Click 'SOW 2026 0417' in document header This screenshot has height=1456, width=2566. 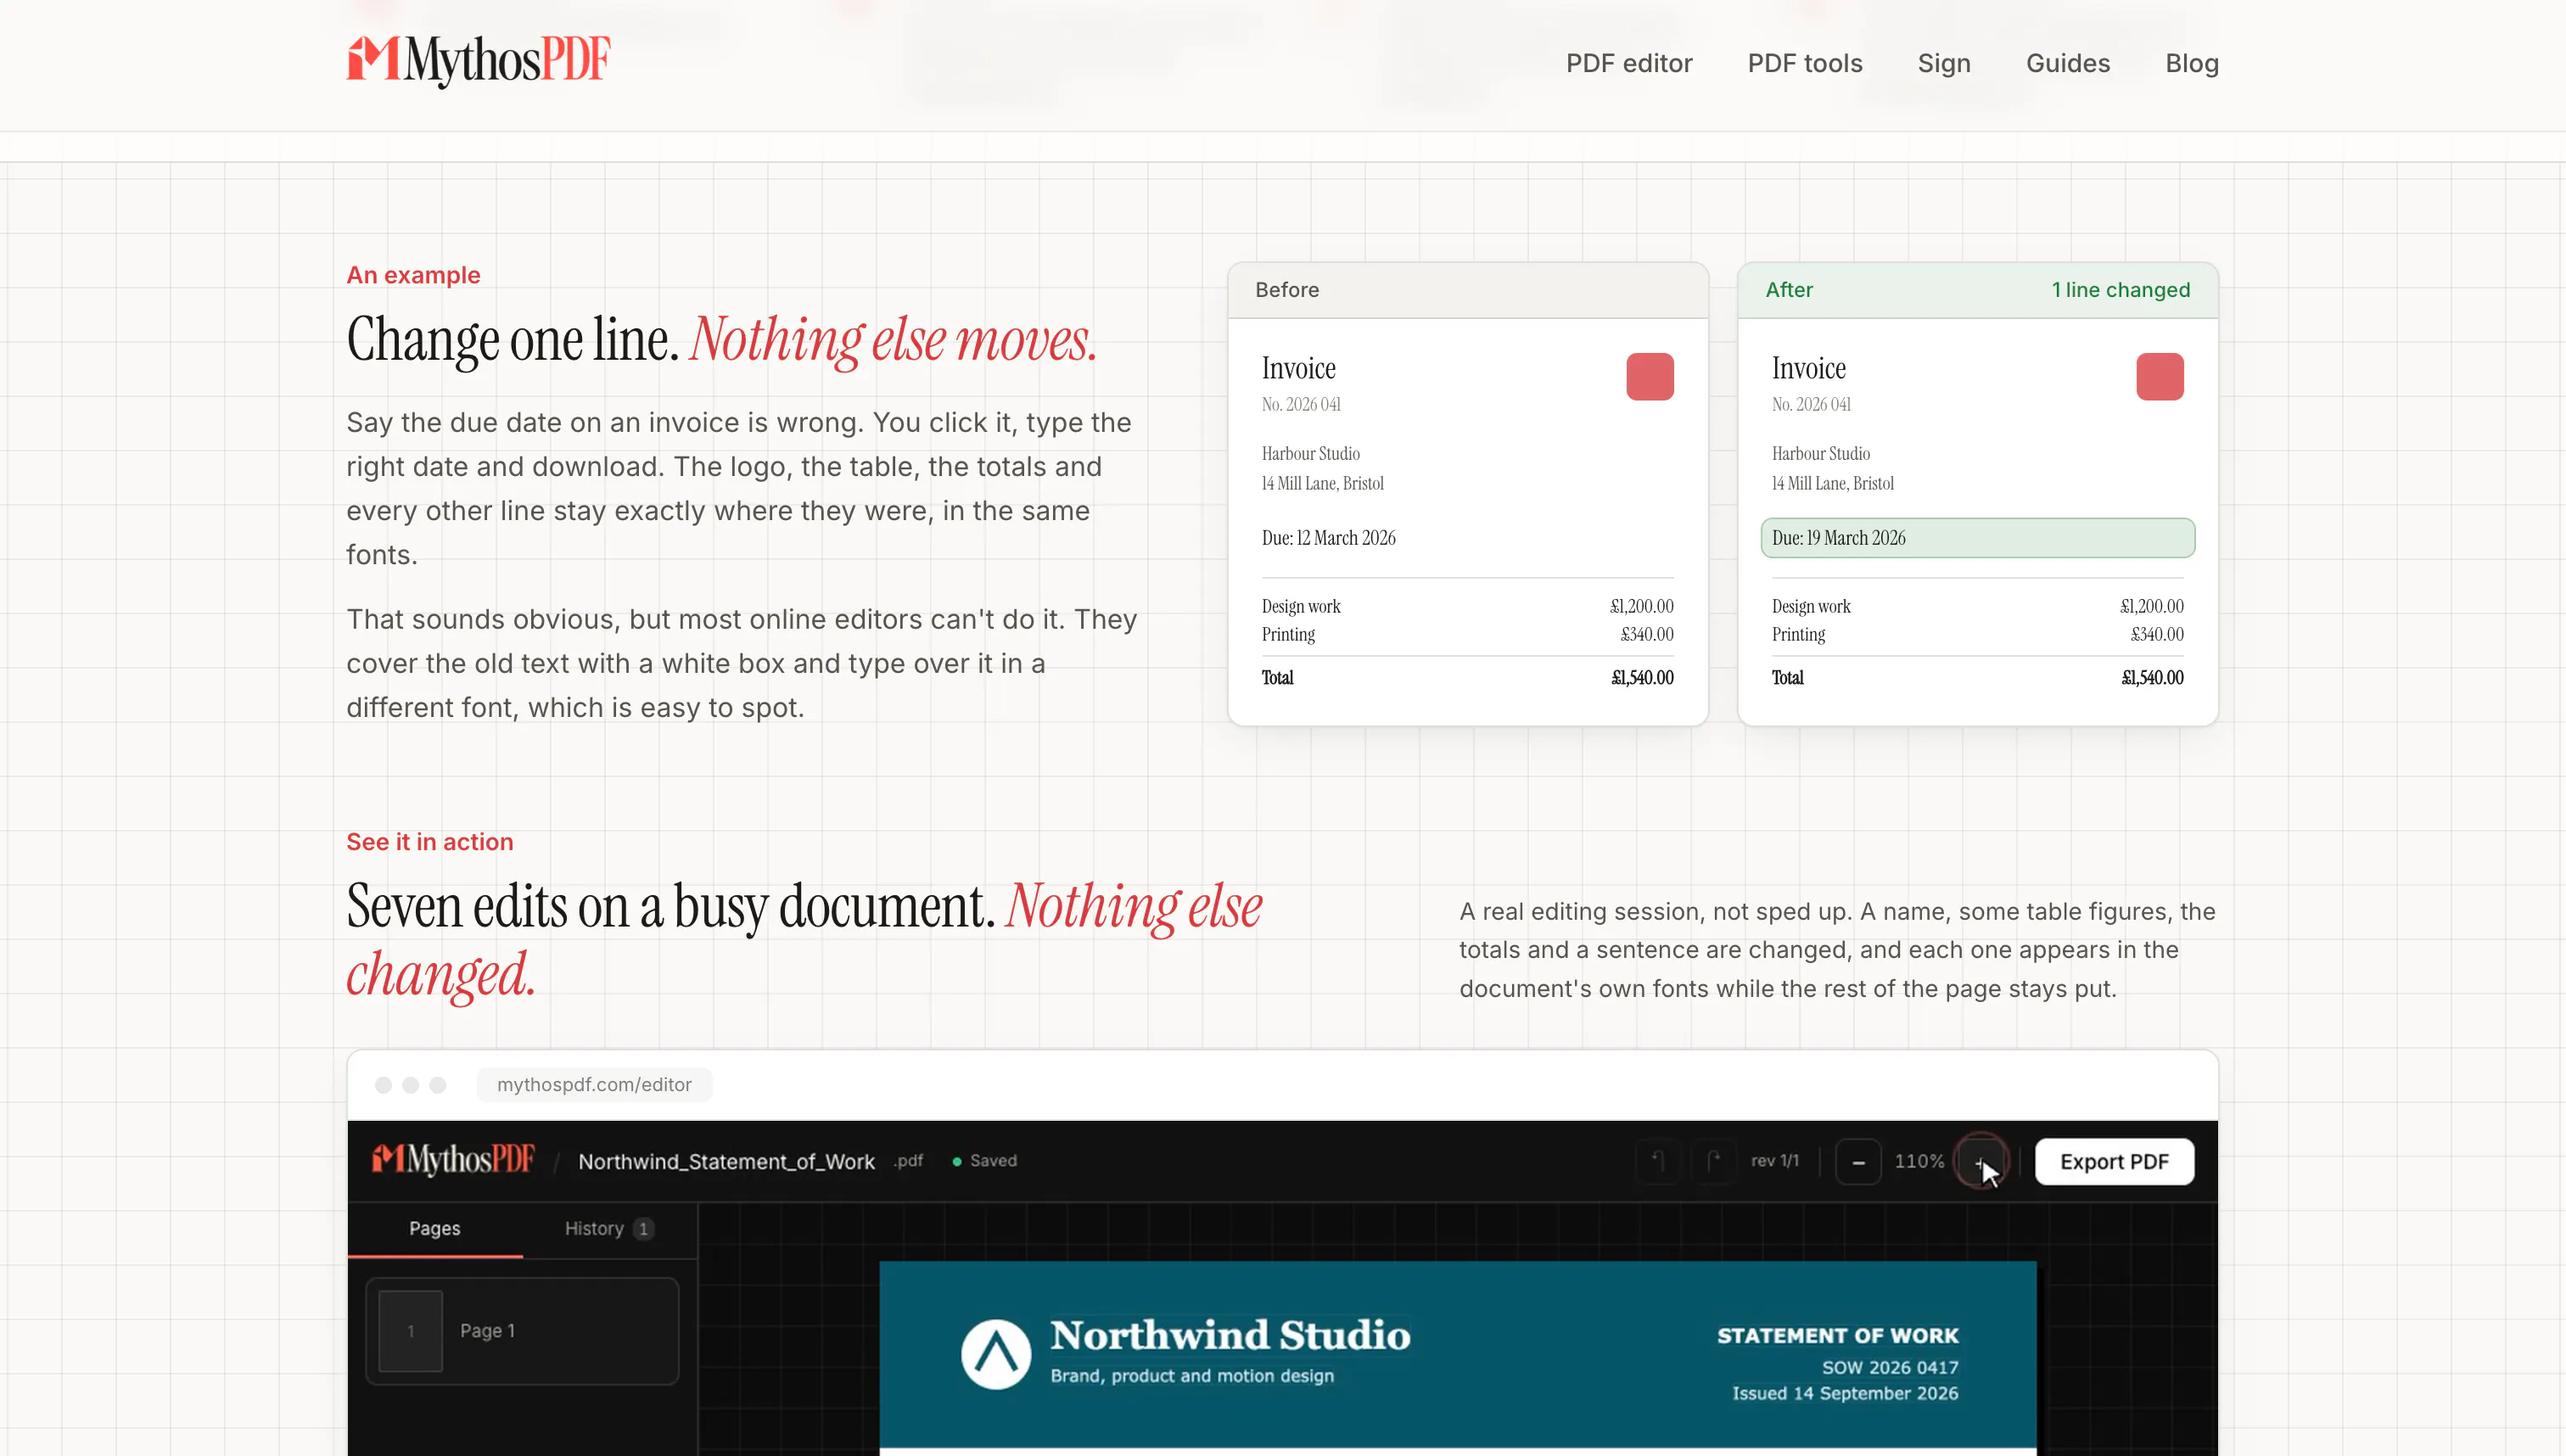[1889, 1367]
